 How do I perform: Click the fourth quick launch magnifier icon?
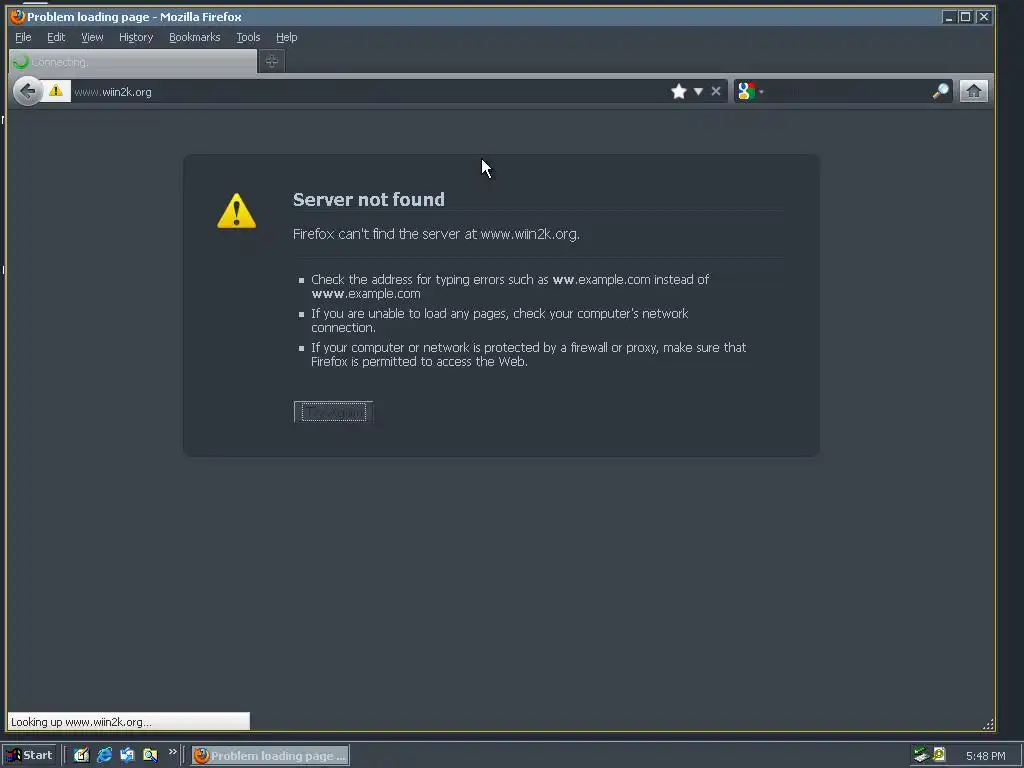pos(150,755)
